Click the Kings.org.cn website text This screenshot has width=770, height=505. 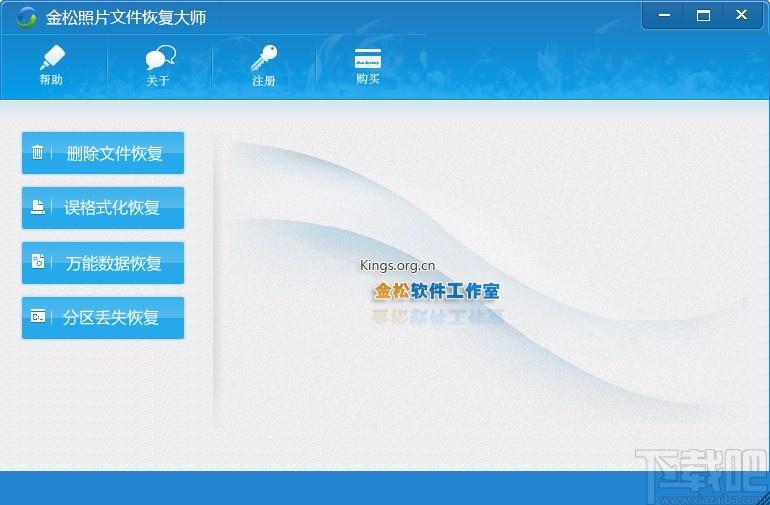pyautogui.click(x=397, y=266)
